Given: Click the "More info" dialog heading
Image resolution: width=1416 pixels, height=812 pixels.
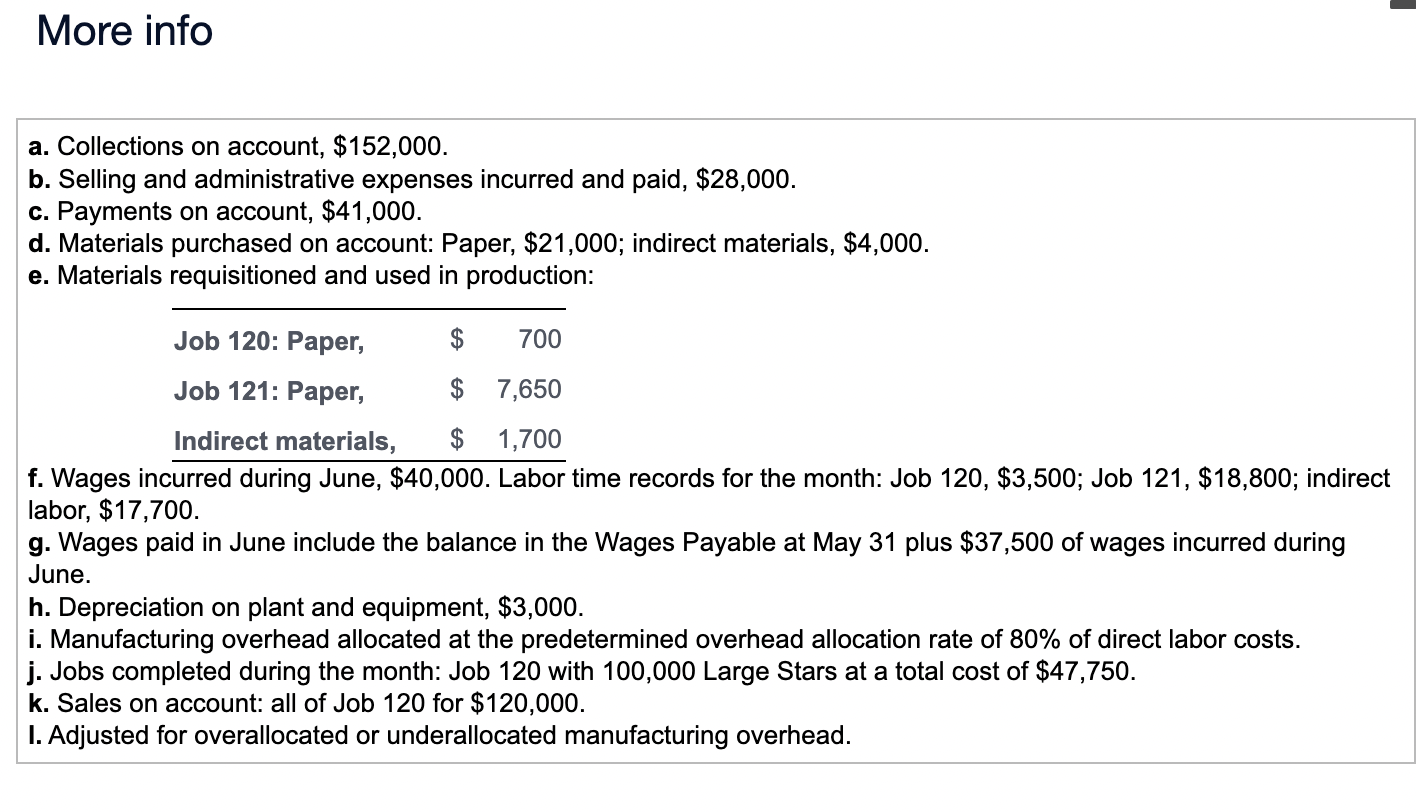Looking at the screenshot, I should 125,30.
